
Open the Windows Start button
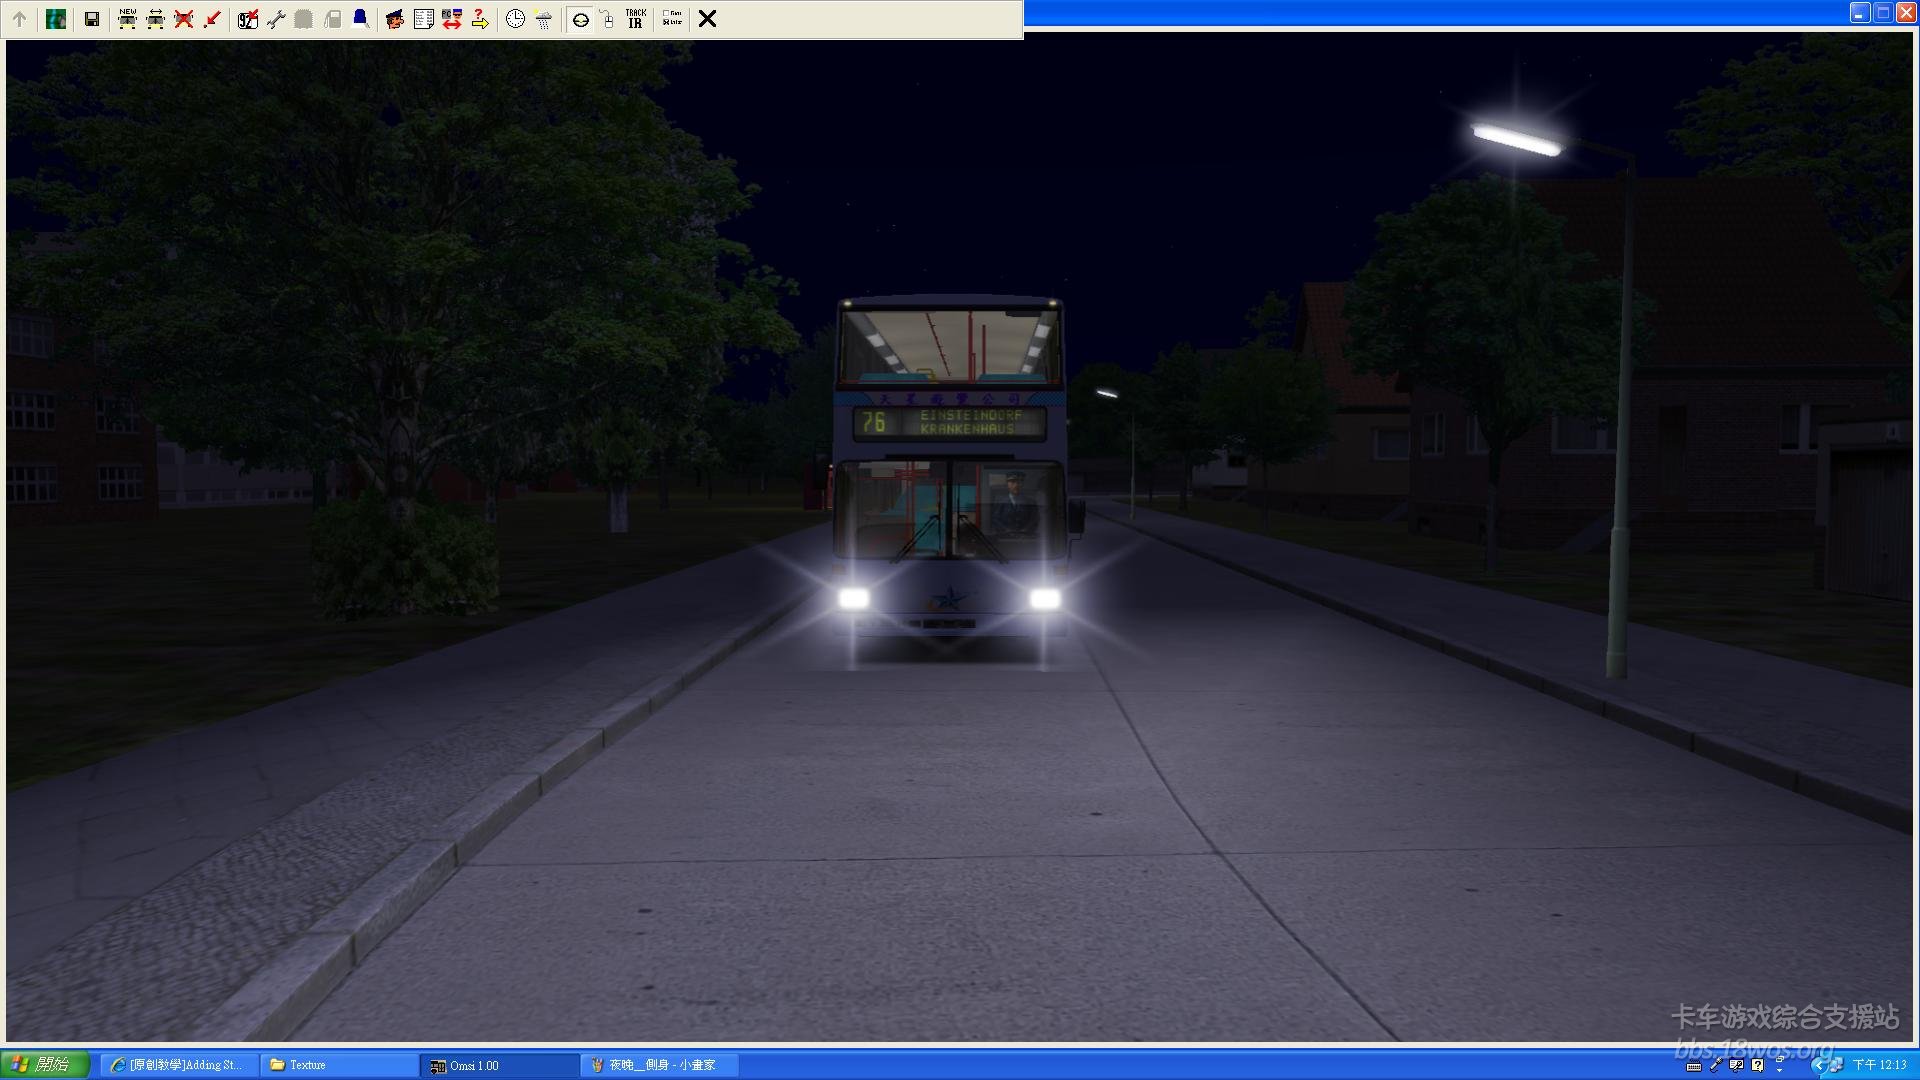click(45, 1065)
